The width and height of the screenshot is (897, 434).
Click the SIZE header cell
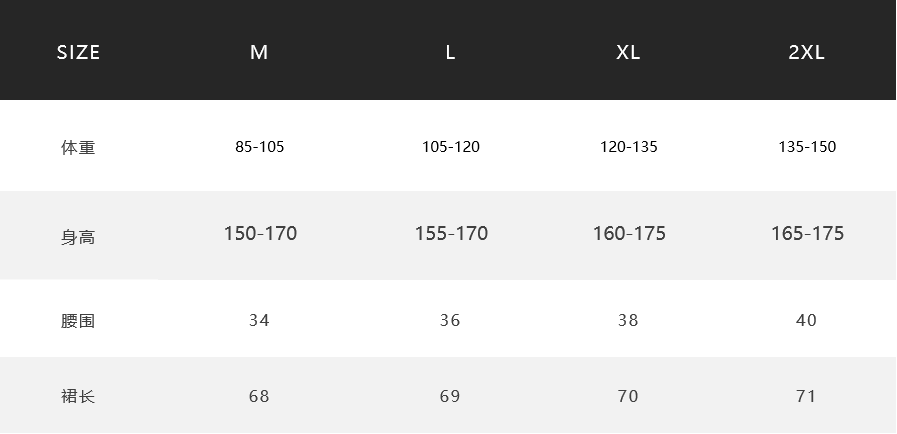(78, 53)
